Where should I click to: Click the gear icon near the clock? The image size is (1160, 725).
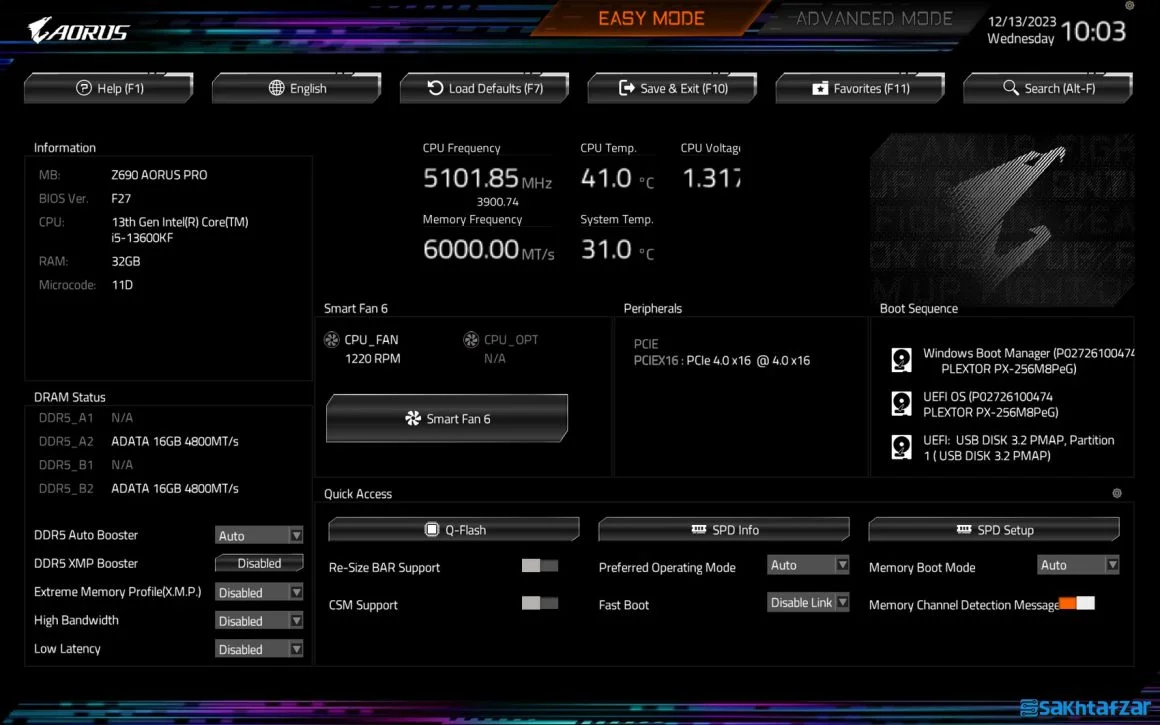(1130, 5)
